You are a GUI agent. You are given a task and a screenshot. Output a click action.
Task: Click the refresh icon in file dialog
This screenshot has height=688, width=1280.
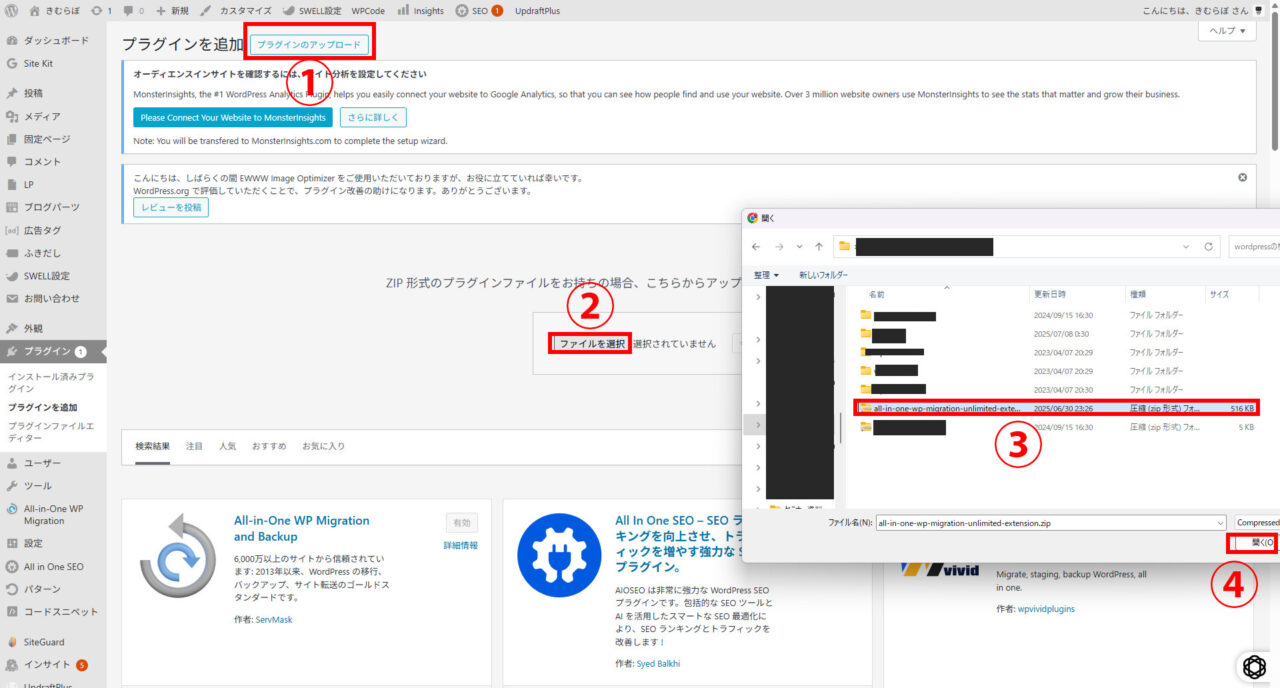click(x=1208, y=246)
